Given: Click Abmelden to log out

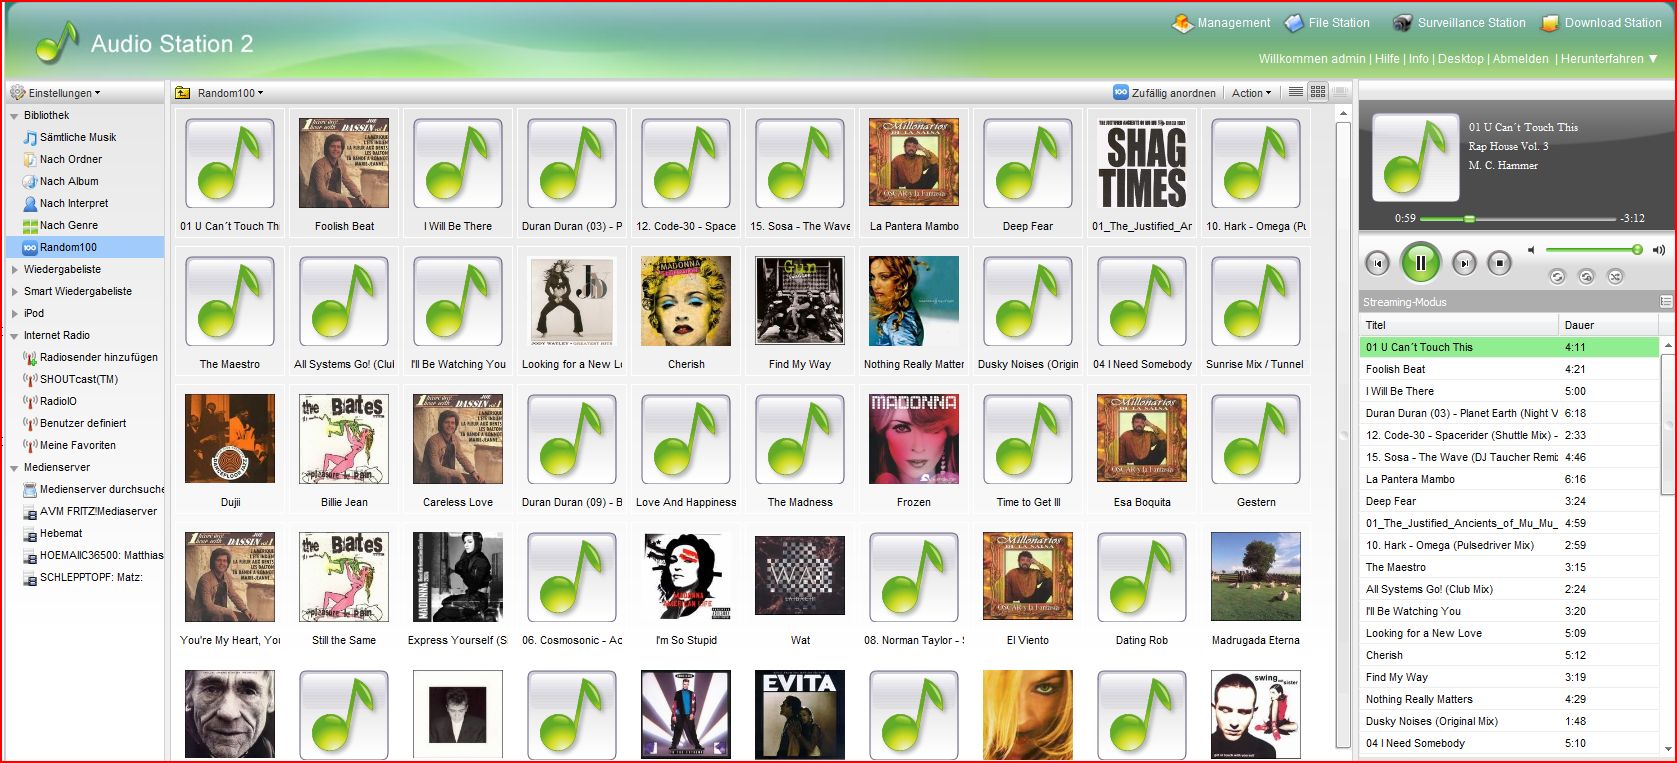Looking at the screenshot, I should click(1520, 59).
